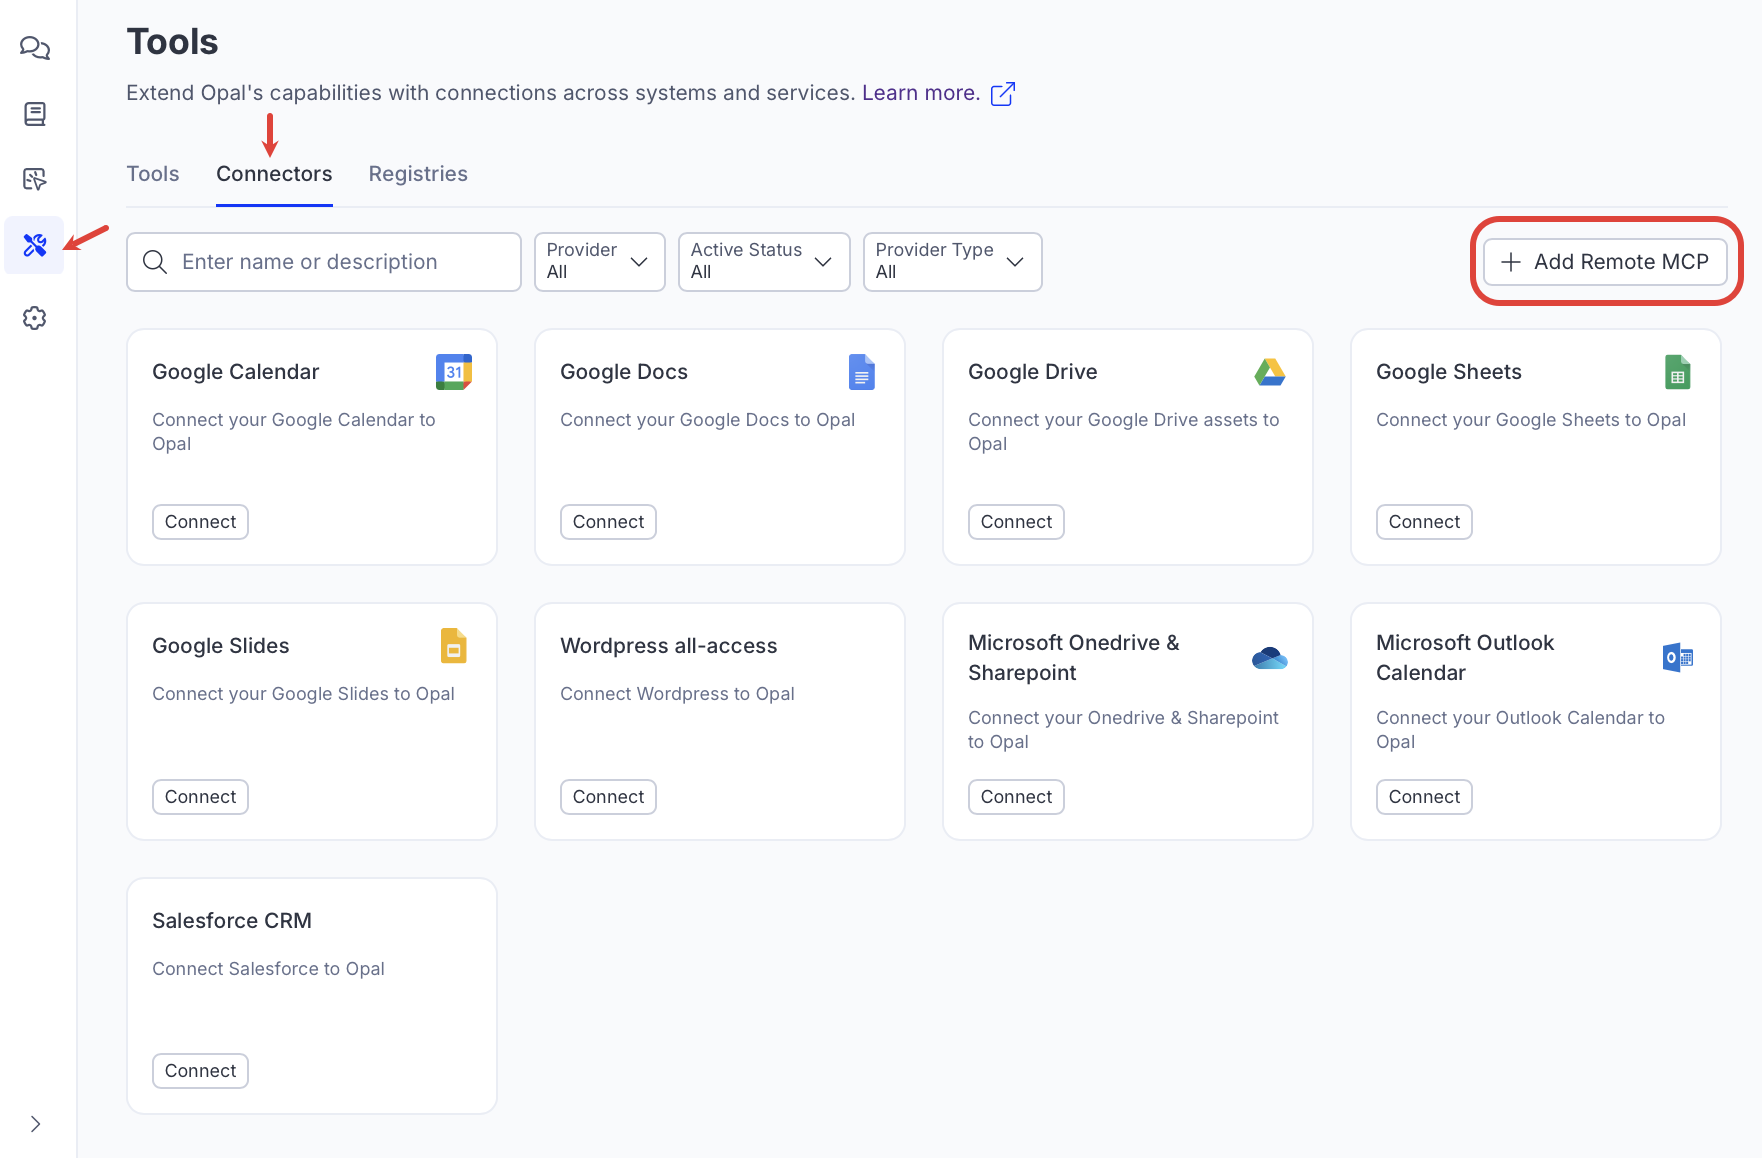This screenshot has height=1158, width=1762.
Task: Expand the collapsed sidebar with the chevron
Action: click(x=34, y=1123)
